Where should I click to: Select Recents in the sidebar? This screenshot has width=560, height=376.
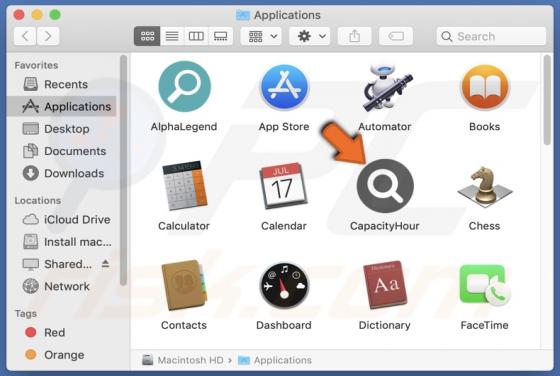click(61, 84)
